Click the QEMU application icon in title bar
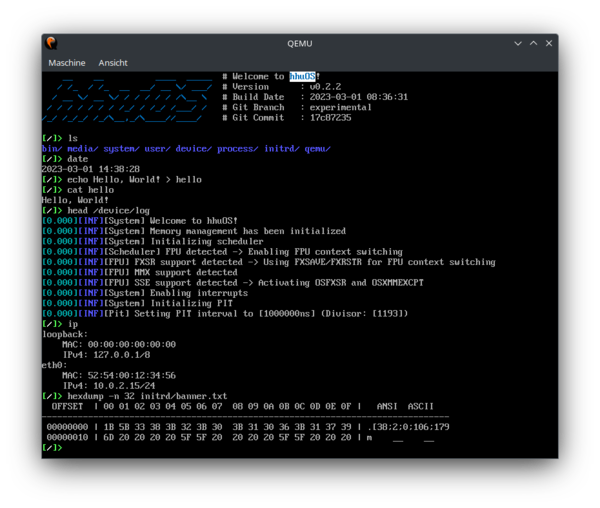Image resolution: width=600 pixels, height=508 pixels. click(x=51, y=43)
